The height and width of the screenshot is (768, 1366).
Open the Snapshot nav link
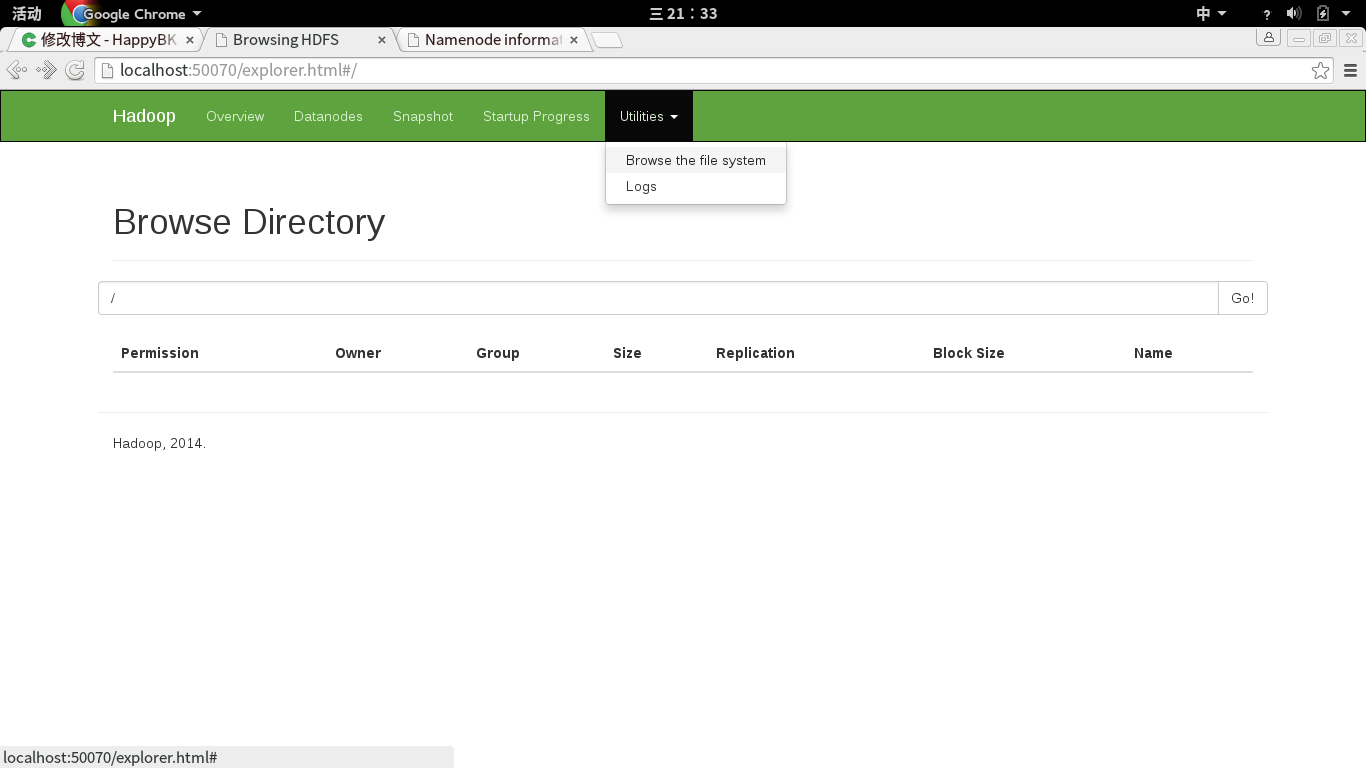click(423, 116)
